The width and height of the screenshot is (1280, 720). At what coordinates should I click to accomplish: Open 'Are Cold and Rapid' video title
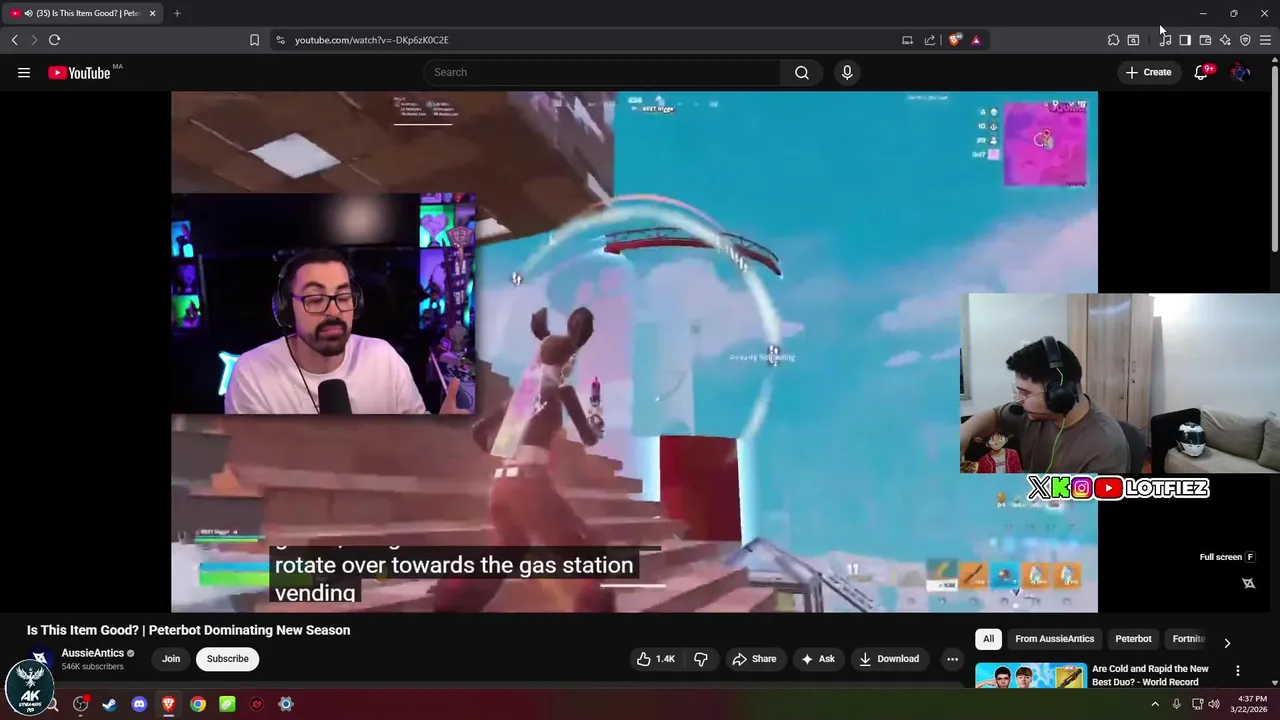(1150, 675)
